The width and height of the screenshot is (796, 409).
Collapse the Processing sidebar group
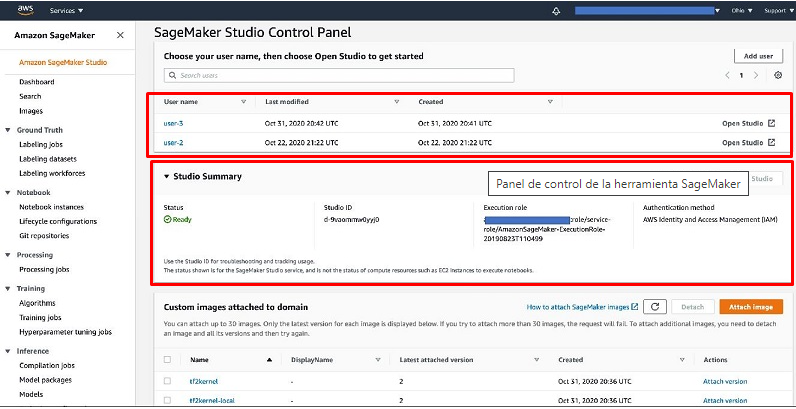[8, 255]
